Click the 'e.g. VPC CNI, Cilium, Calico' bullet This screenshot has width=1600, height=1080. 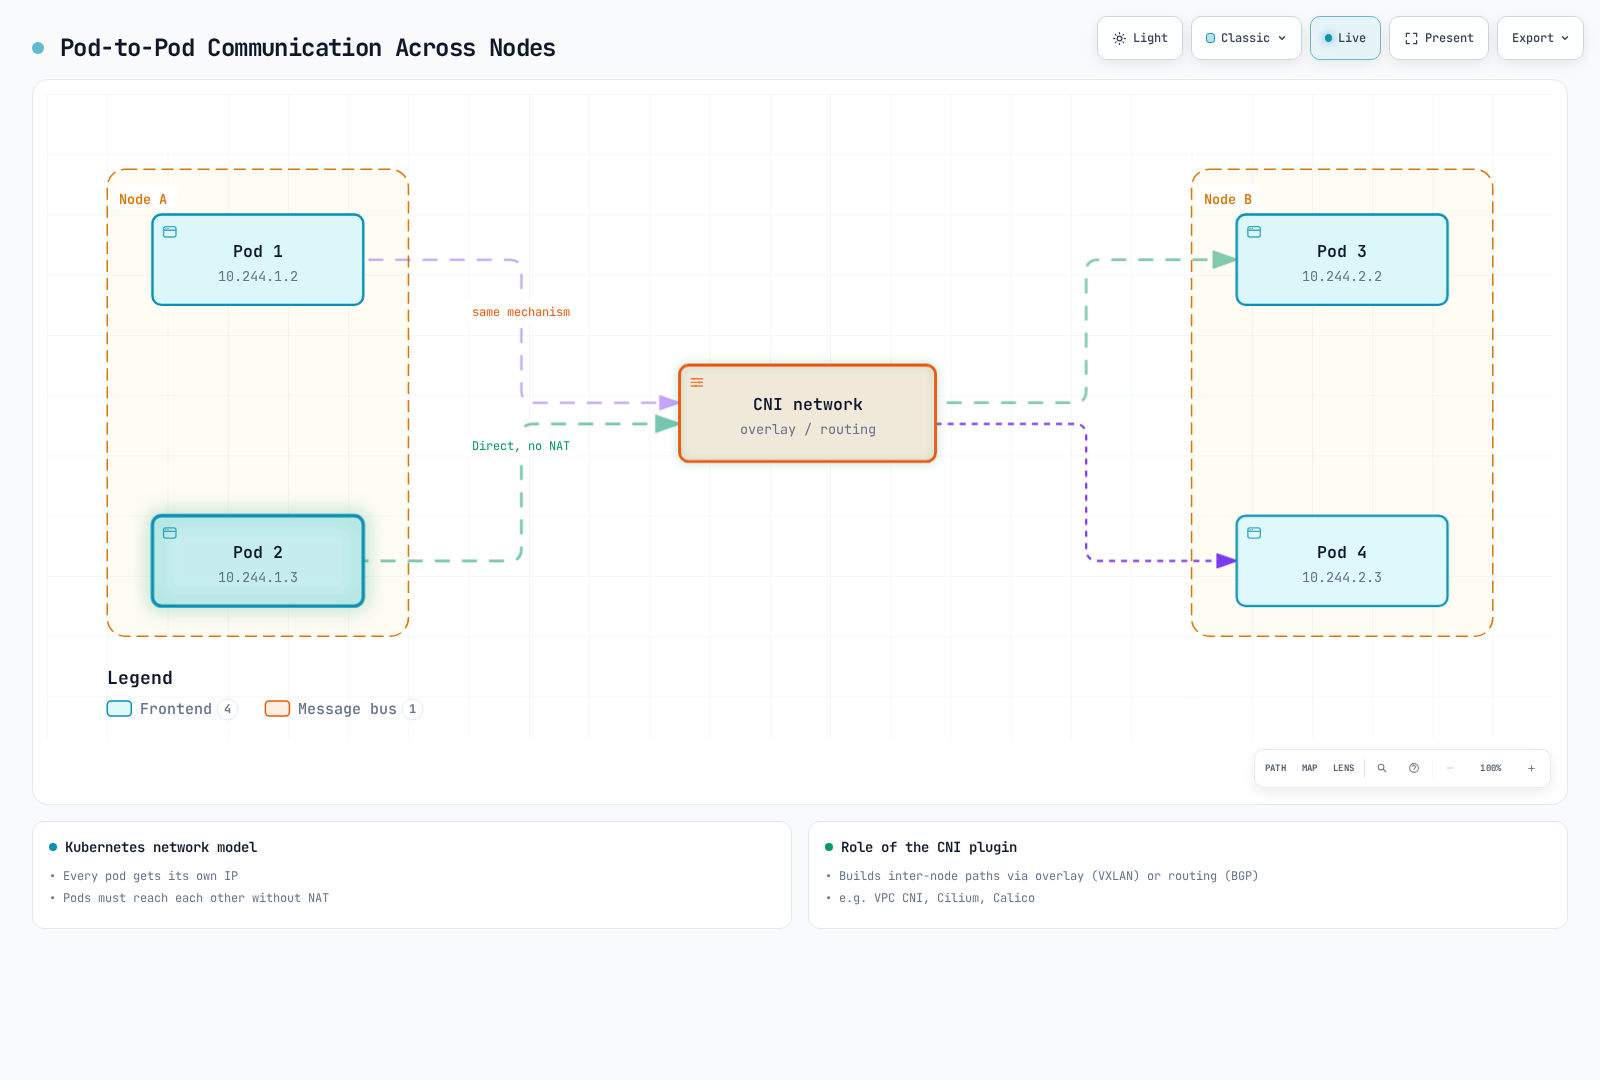tap(937, 898)
